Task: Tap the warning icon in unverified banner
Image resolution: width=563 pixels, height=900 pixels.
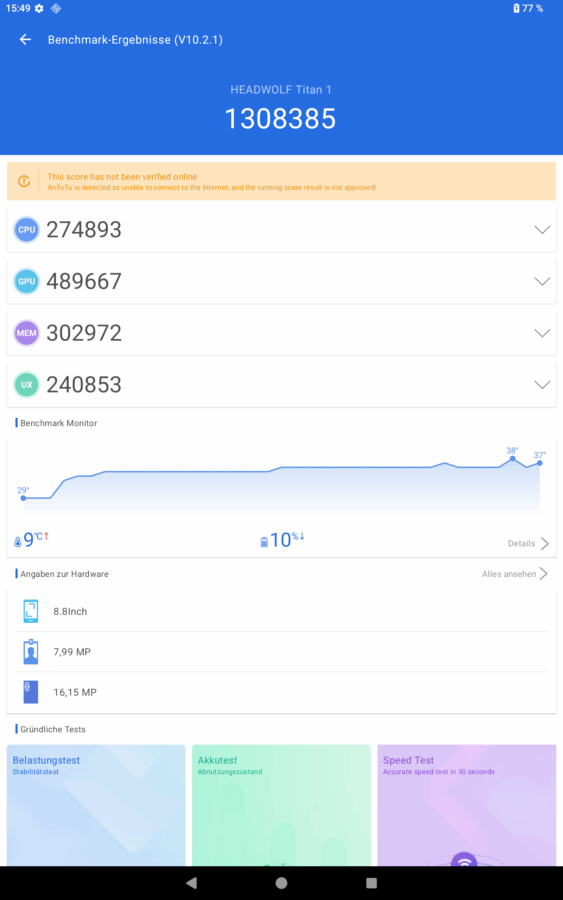Action: tap(24, 181)
